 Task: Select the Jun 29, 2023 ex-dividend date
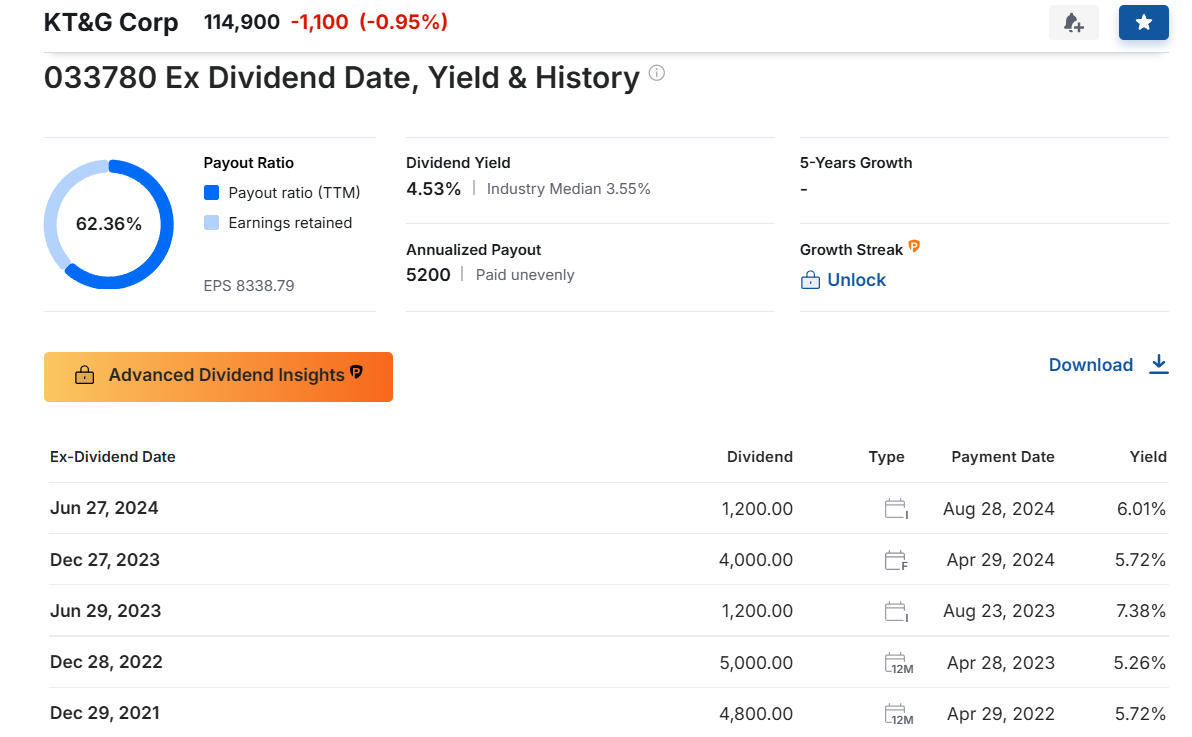(106, 611)
